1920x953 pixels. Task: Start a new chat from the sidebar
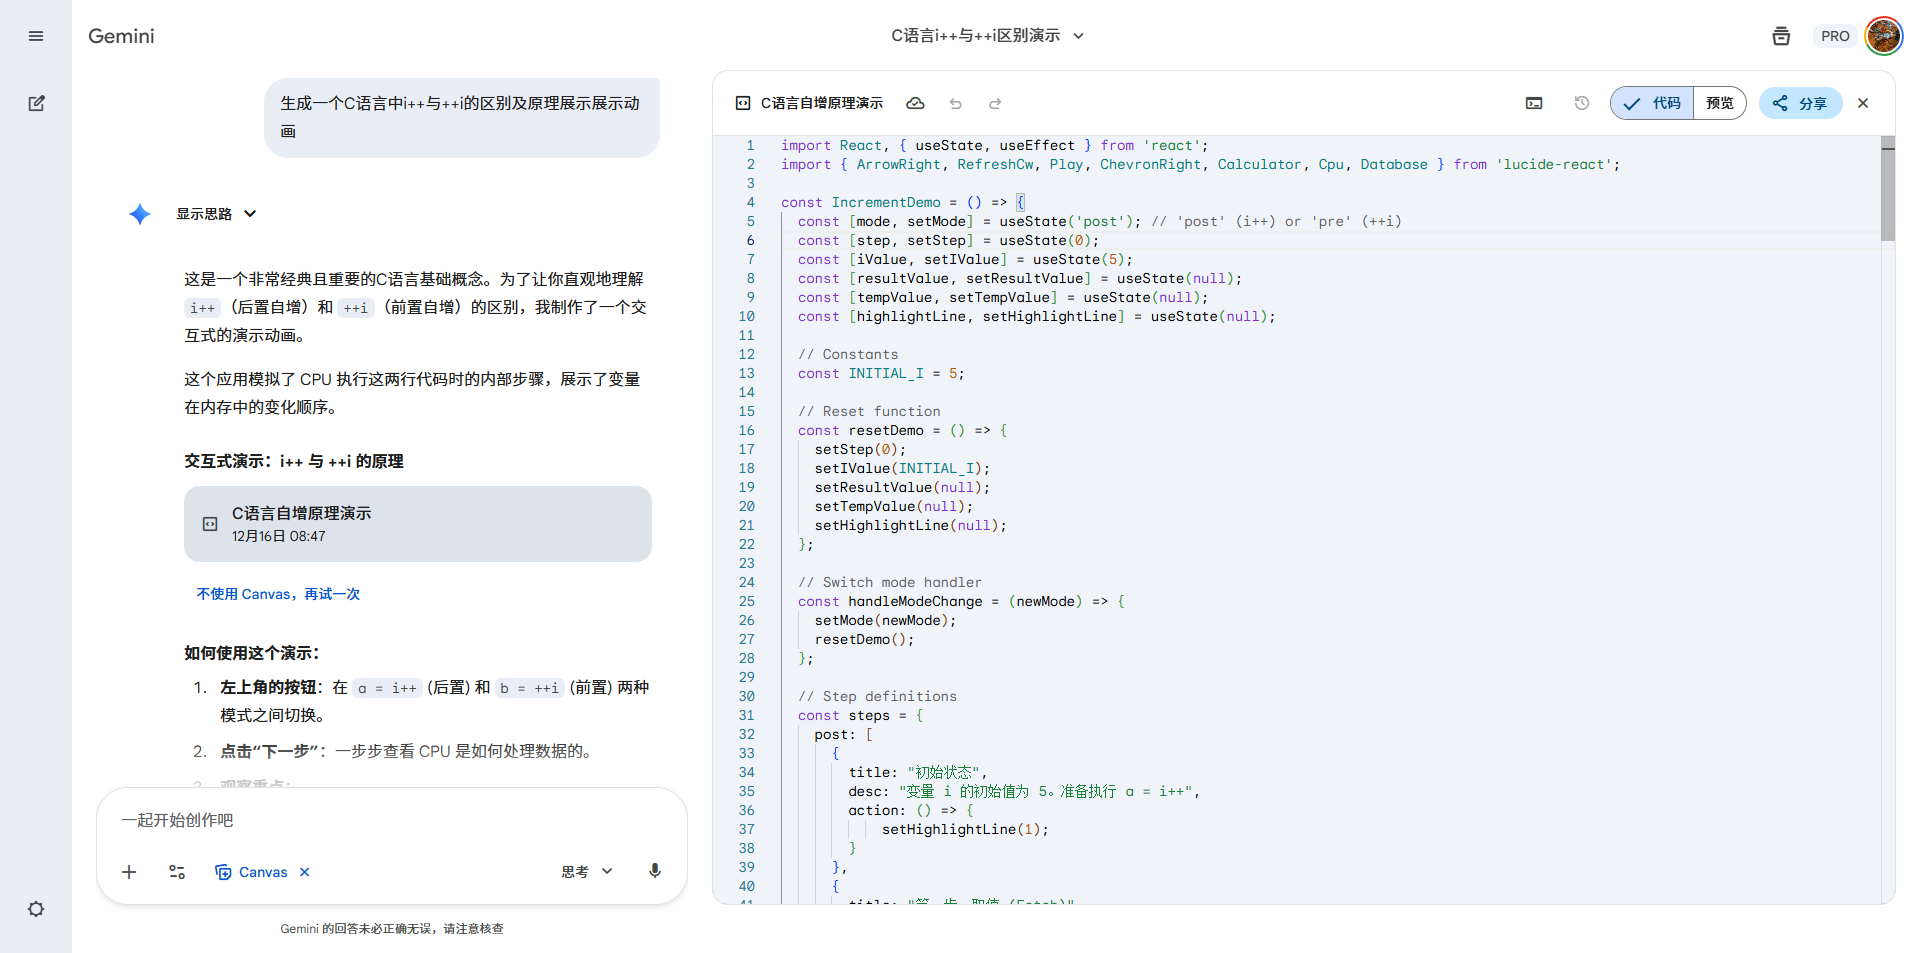click(x=36, y=103)
